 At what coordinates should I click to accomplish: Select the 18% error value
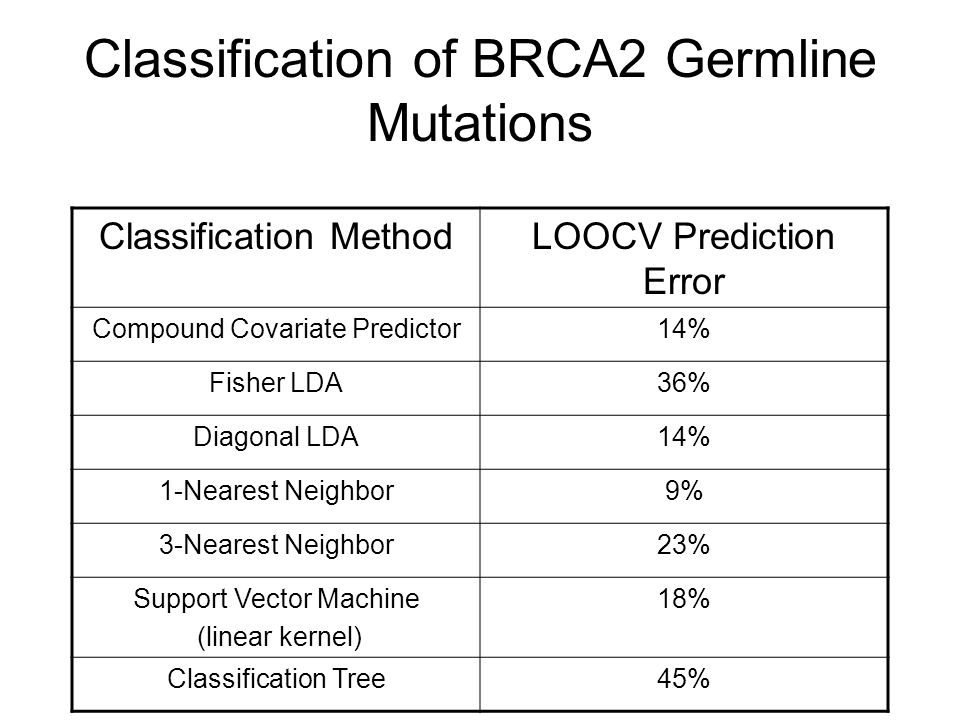[683, 599]
